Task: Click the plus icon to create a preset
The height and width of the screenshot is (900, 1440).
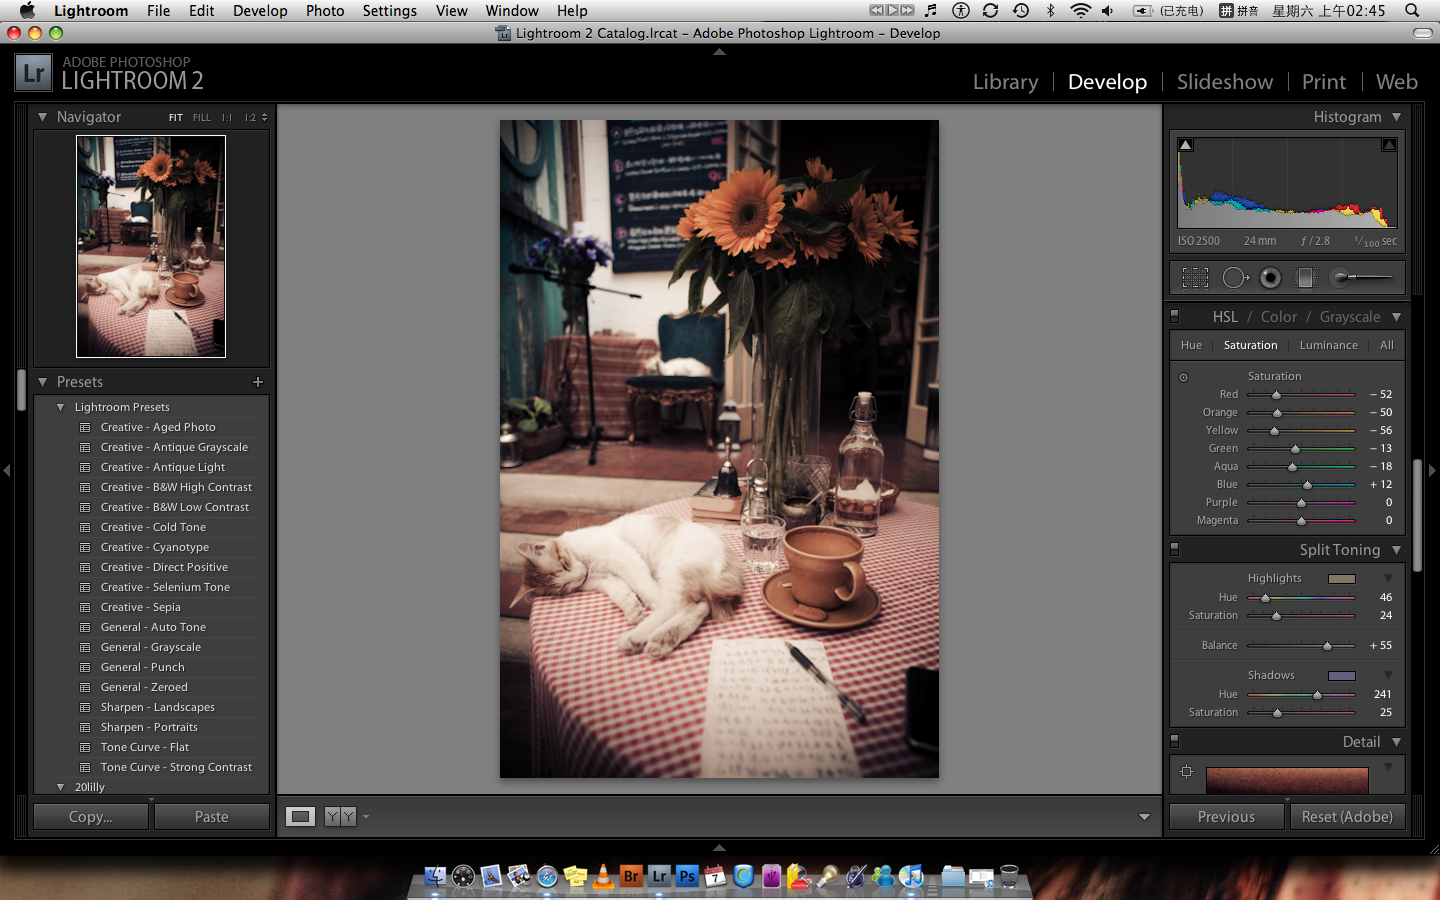Action: (x=258, y=382)
